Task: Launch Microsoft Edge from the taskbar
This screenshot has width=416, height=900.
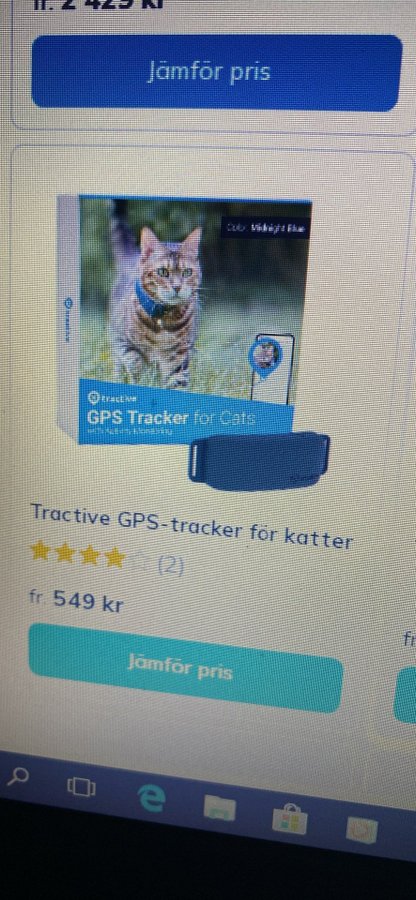Action: point(151,798)
